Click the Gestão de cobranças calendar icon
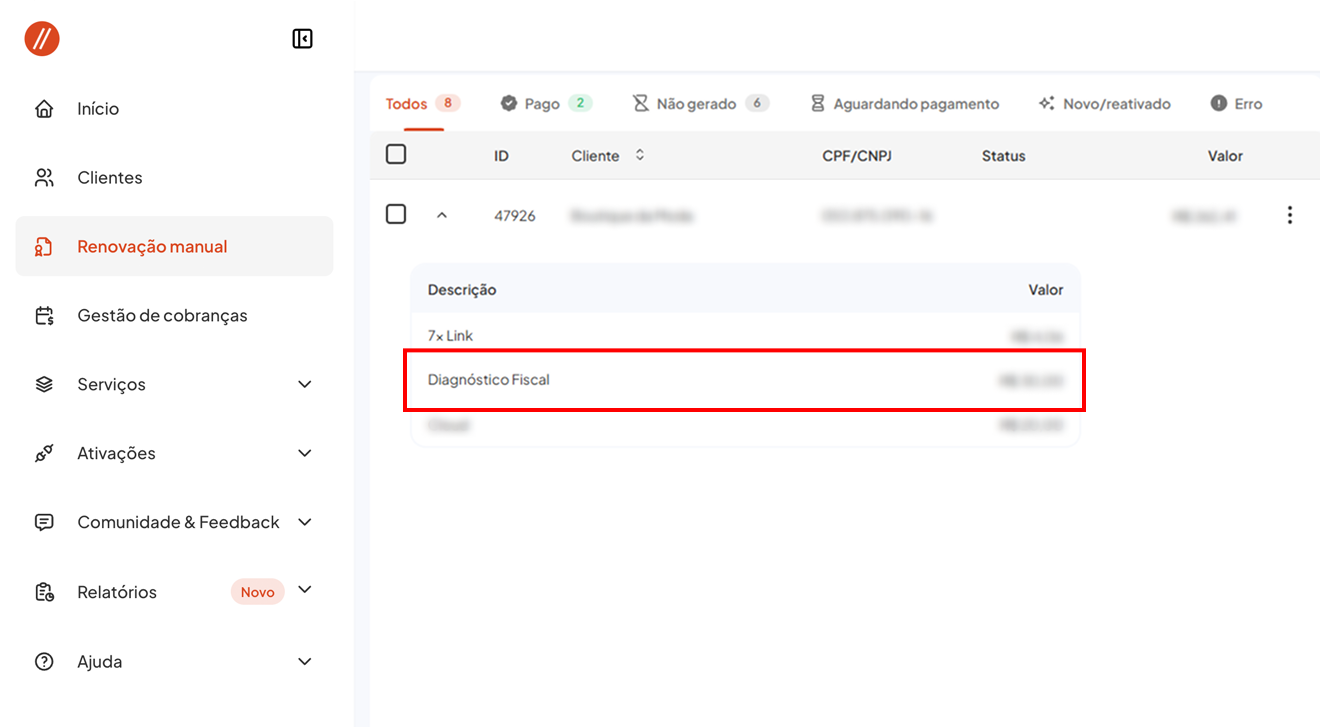Screen dimensions: 1320x727 44,316
